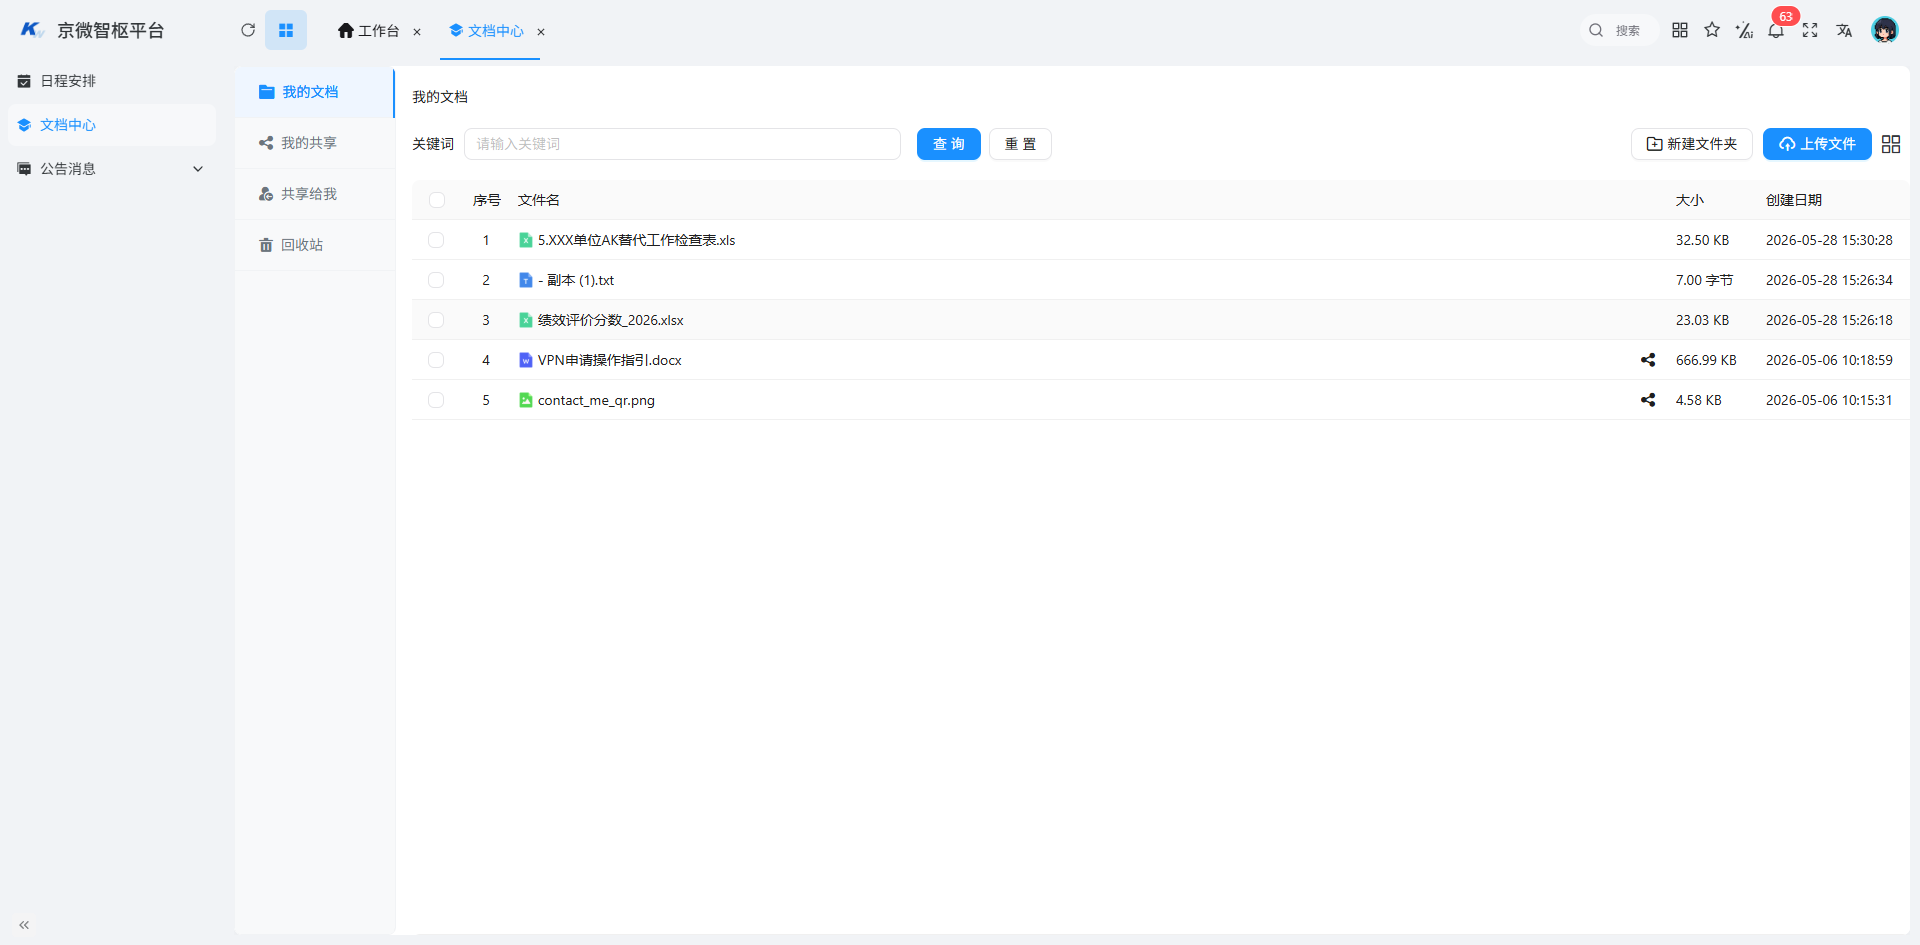
Task: Focus the 关键词 keyword input field
Action: [682, 144]
